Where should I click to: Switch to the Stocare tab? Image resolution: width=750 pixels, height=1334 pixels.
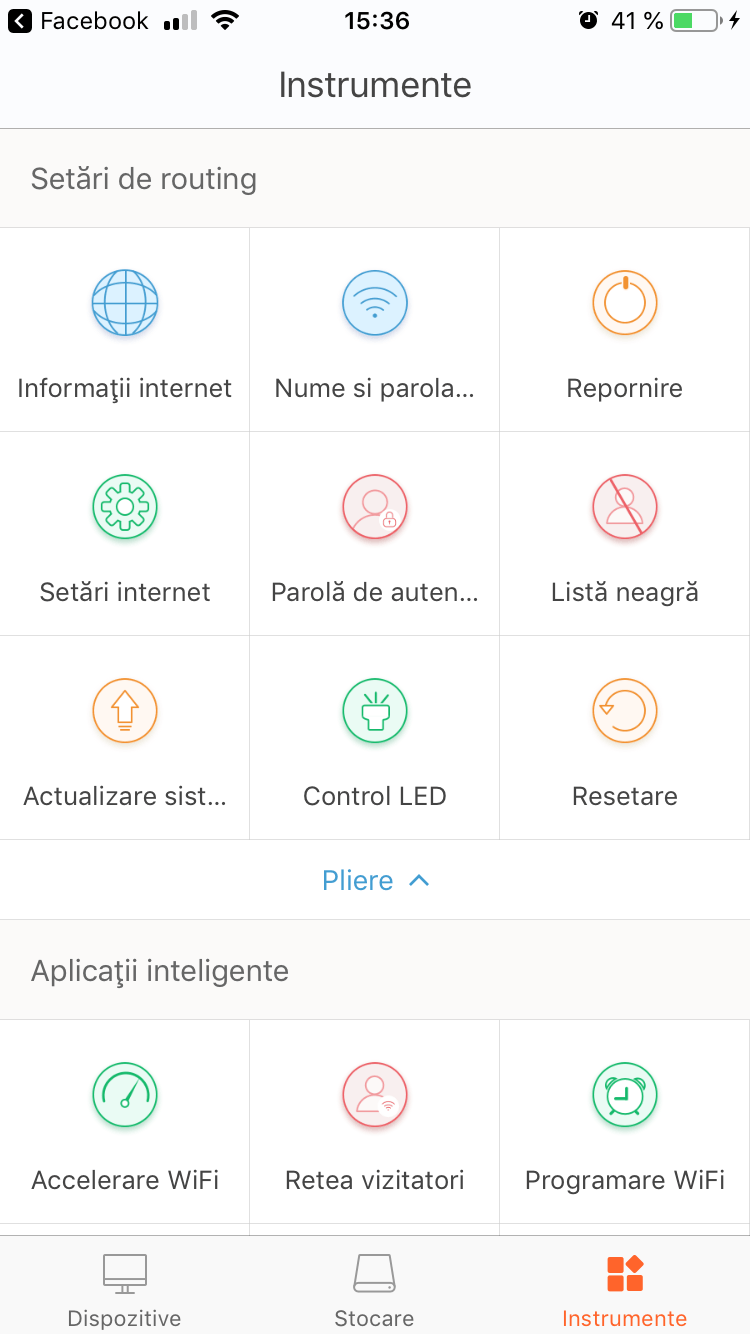[375, 1290]
